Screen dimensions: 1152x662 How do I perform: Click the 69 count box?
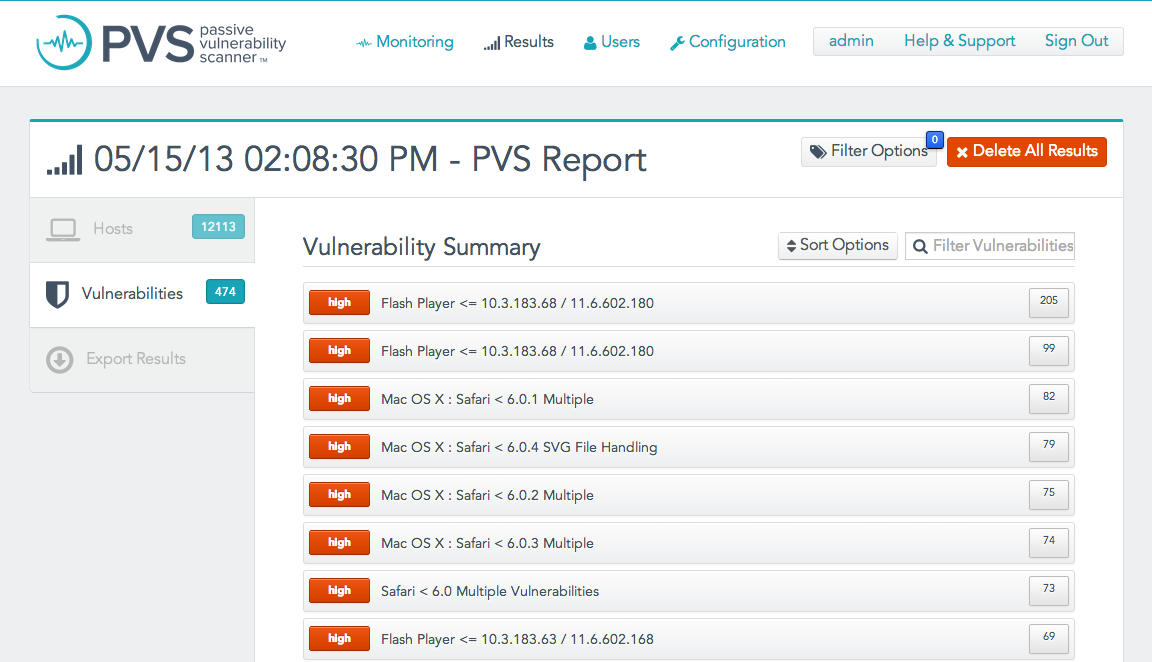click(x=1048, y=638)
